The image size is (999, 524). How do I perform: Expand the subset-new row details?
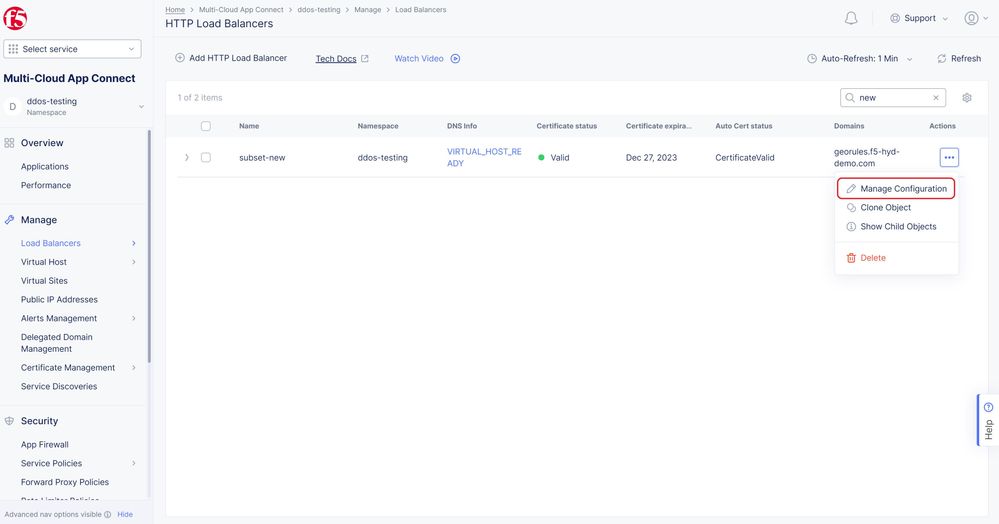click(186, 157)
